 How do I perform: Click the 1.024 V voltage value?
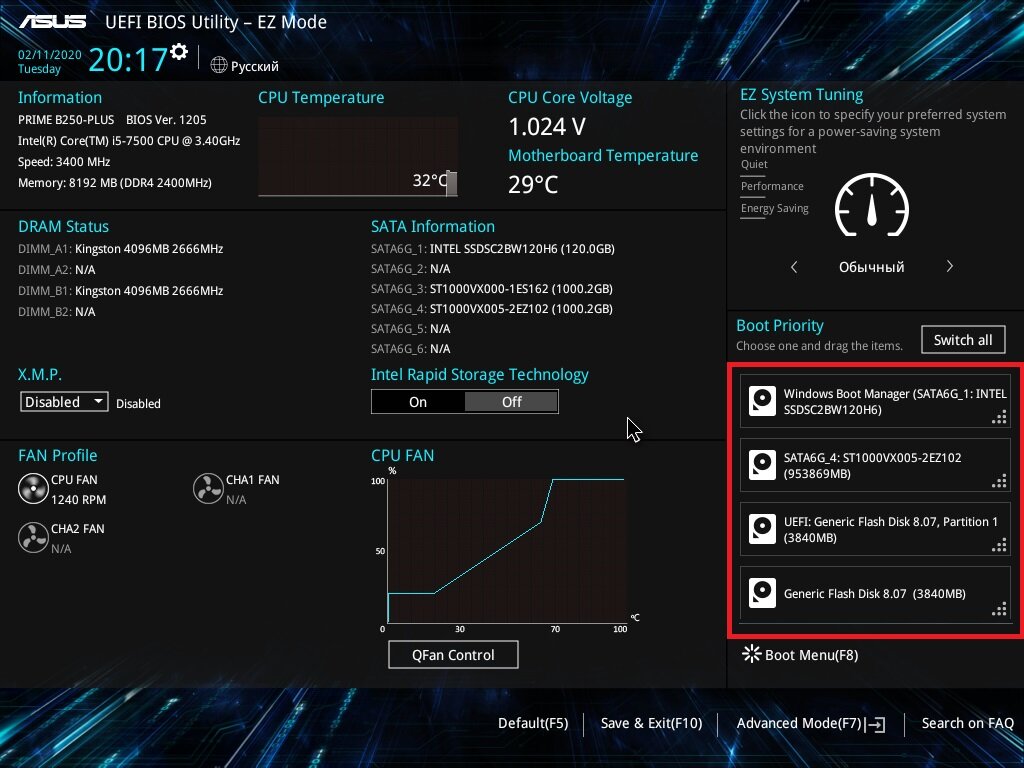[x=547, y=126]
